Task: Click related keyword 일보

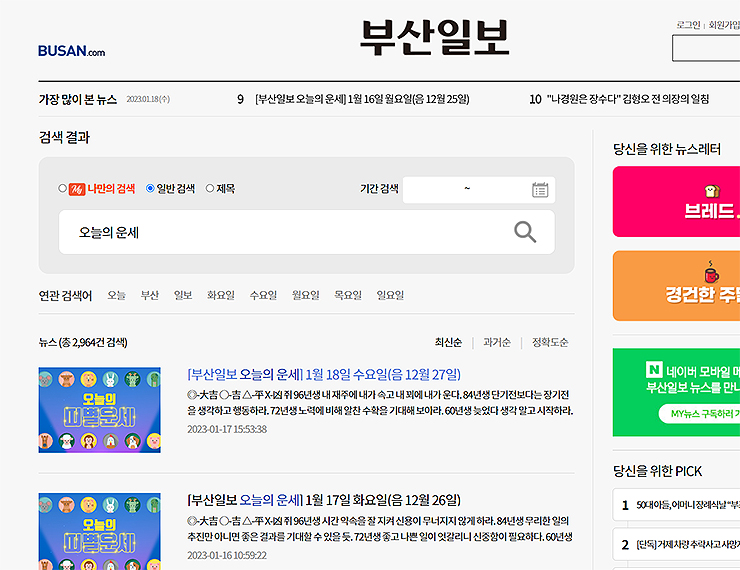Action: pos(183,295)
